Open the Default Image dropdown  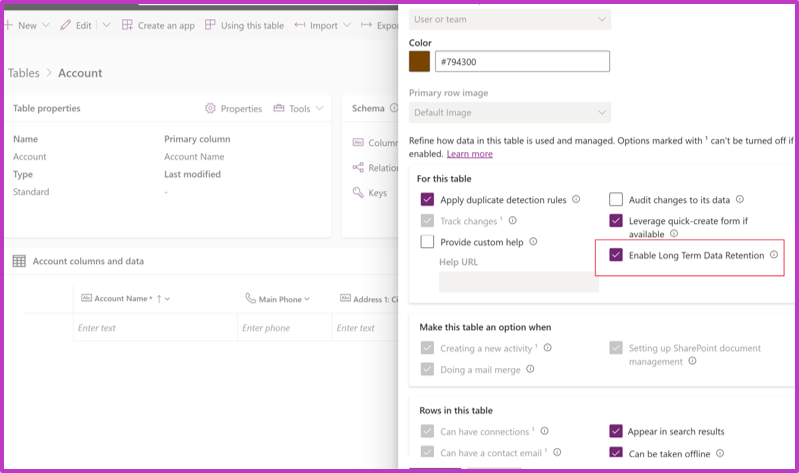click(x=510, y=113)
